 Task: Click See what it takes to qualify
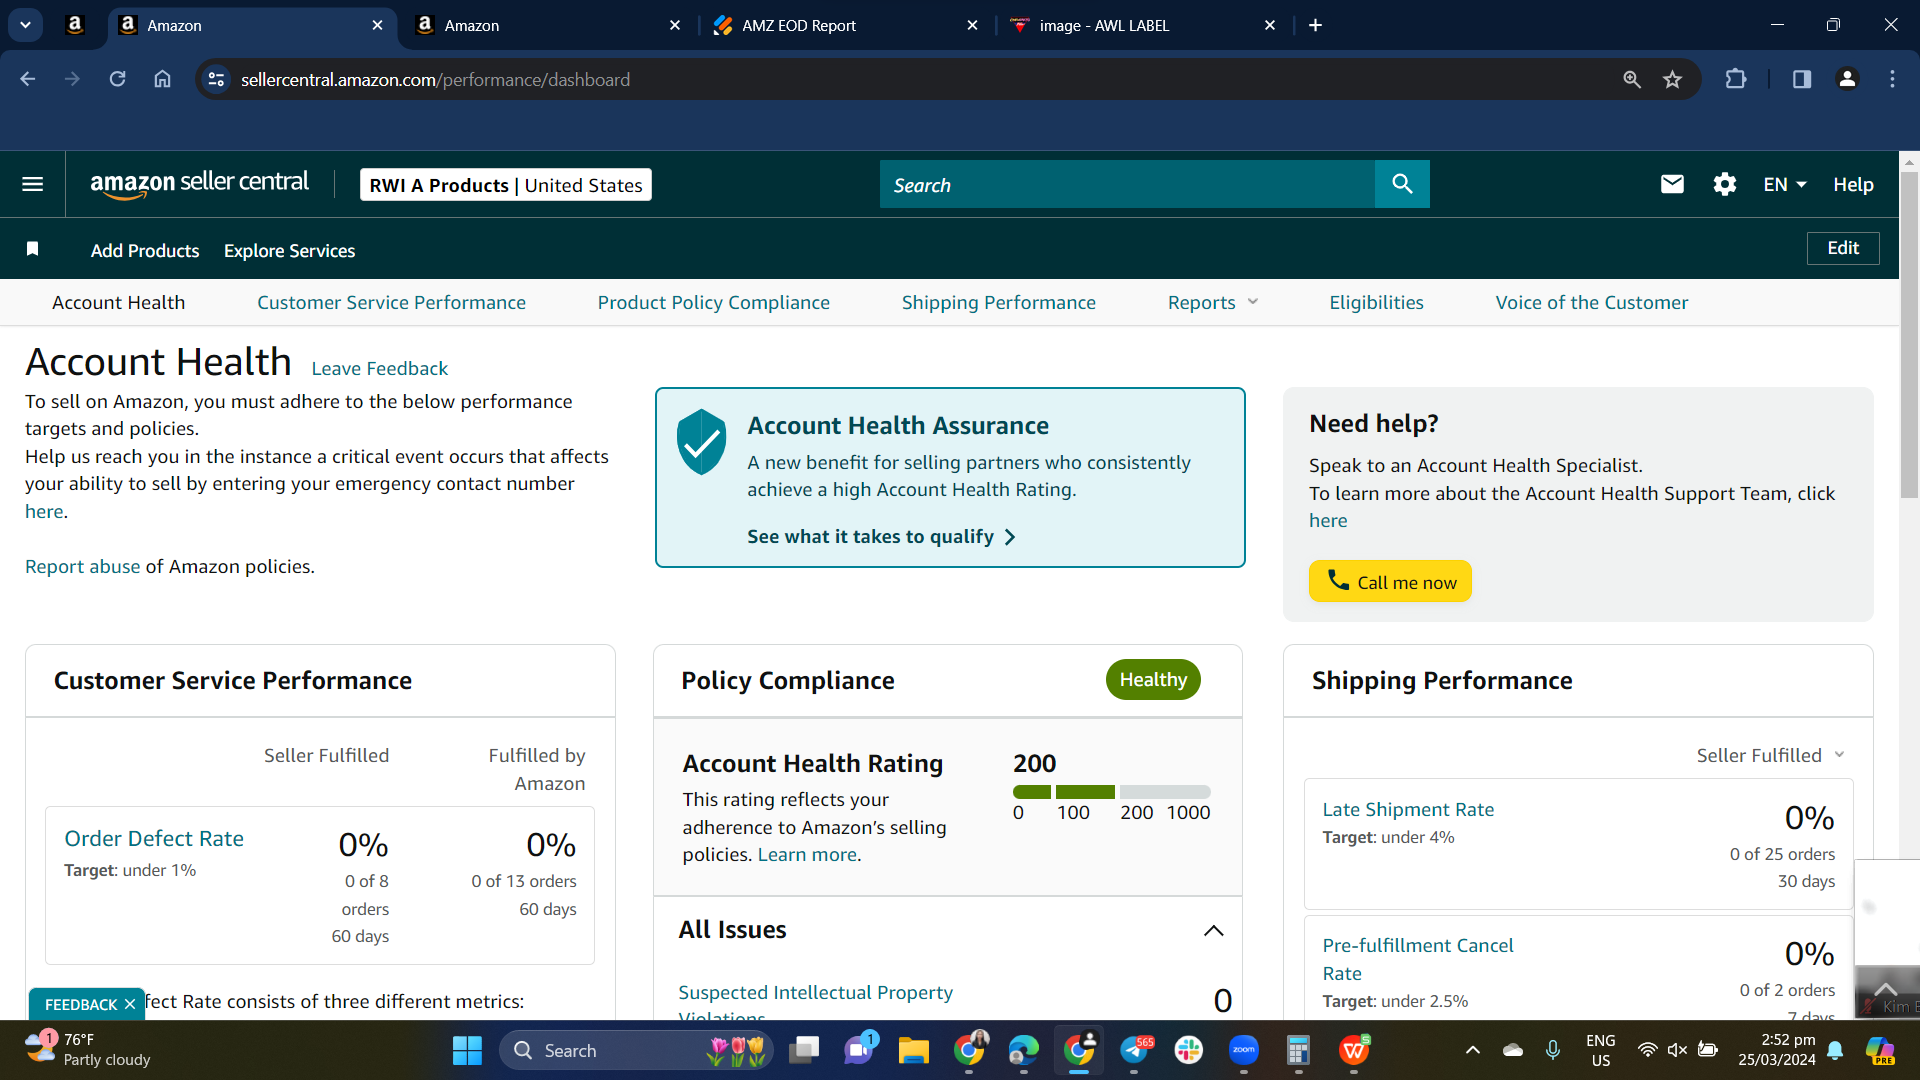[x=881, y=536]
